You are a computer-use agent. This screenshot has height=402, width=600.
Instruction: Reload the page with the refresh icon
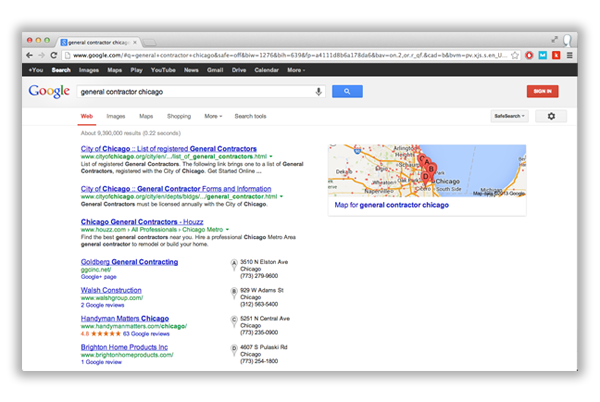point(54,55)
